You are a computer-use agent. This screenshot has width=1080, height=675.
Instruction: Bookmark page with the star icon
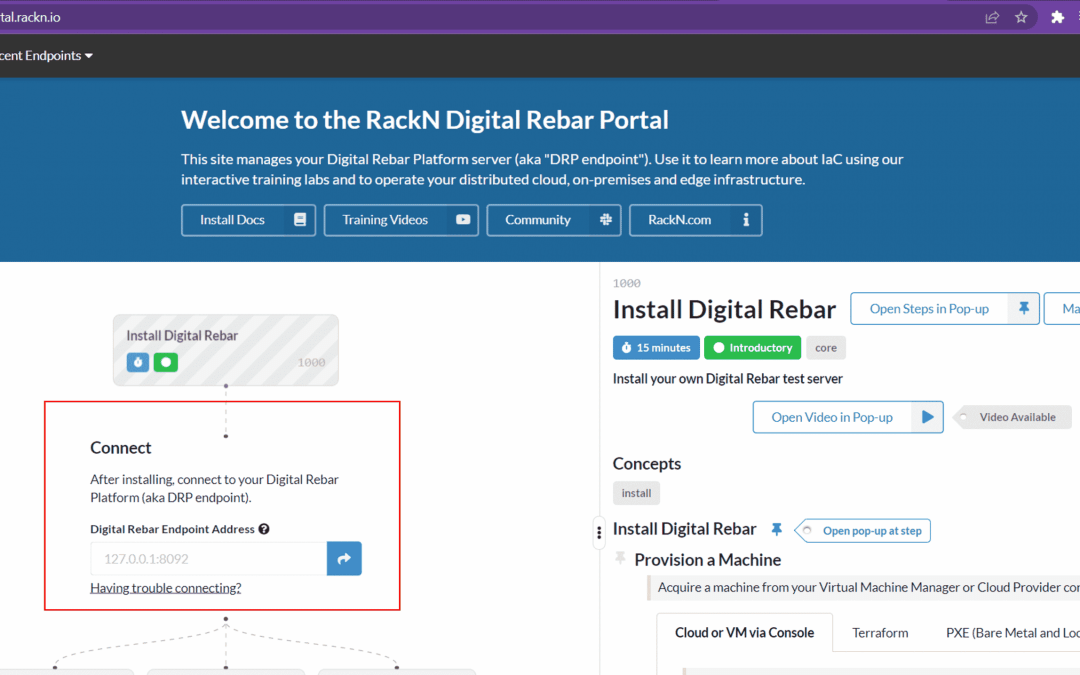(1021, 17)
